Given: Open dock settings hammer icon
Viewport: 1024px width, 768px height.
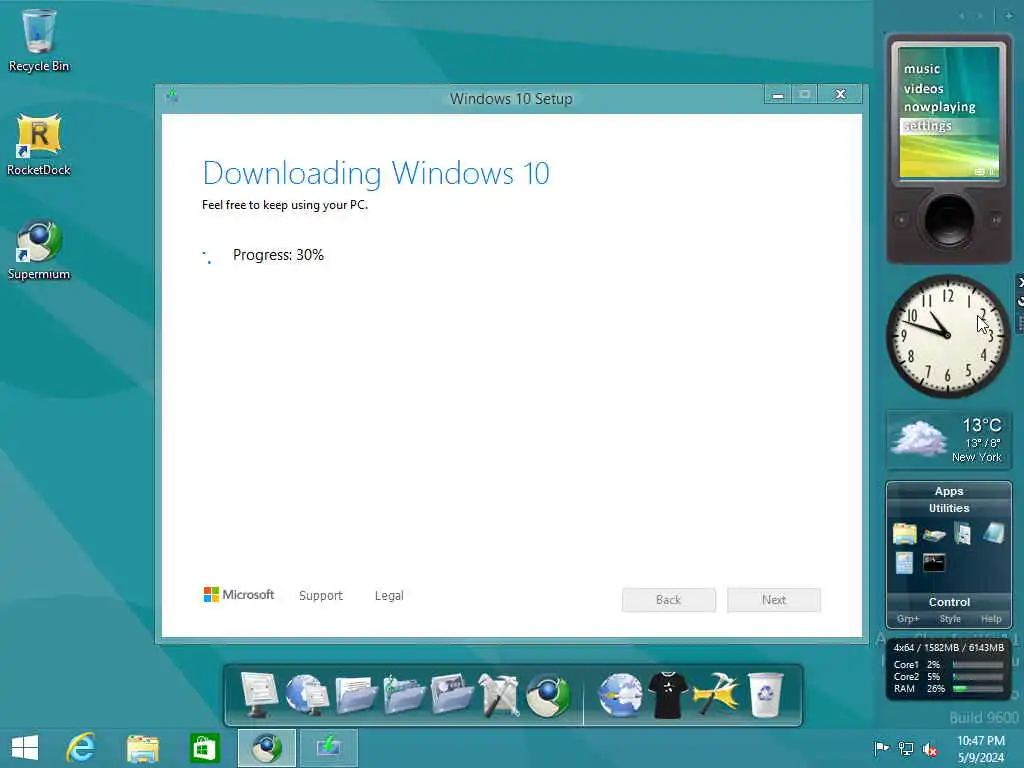Looking at the screenshot, I should pyautogui.click(x=716, y=694).
